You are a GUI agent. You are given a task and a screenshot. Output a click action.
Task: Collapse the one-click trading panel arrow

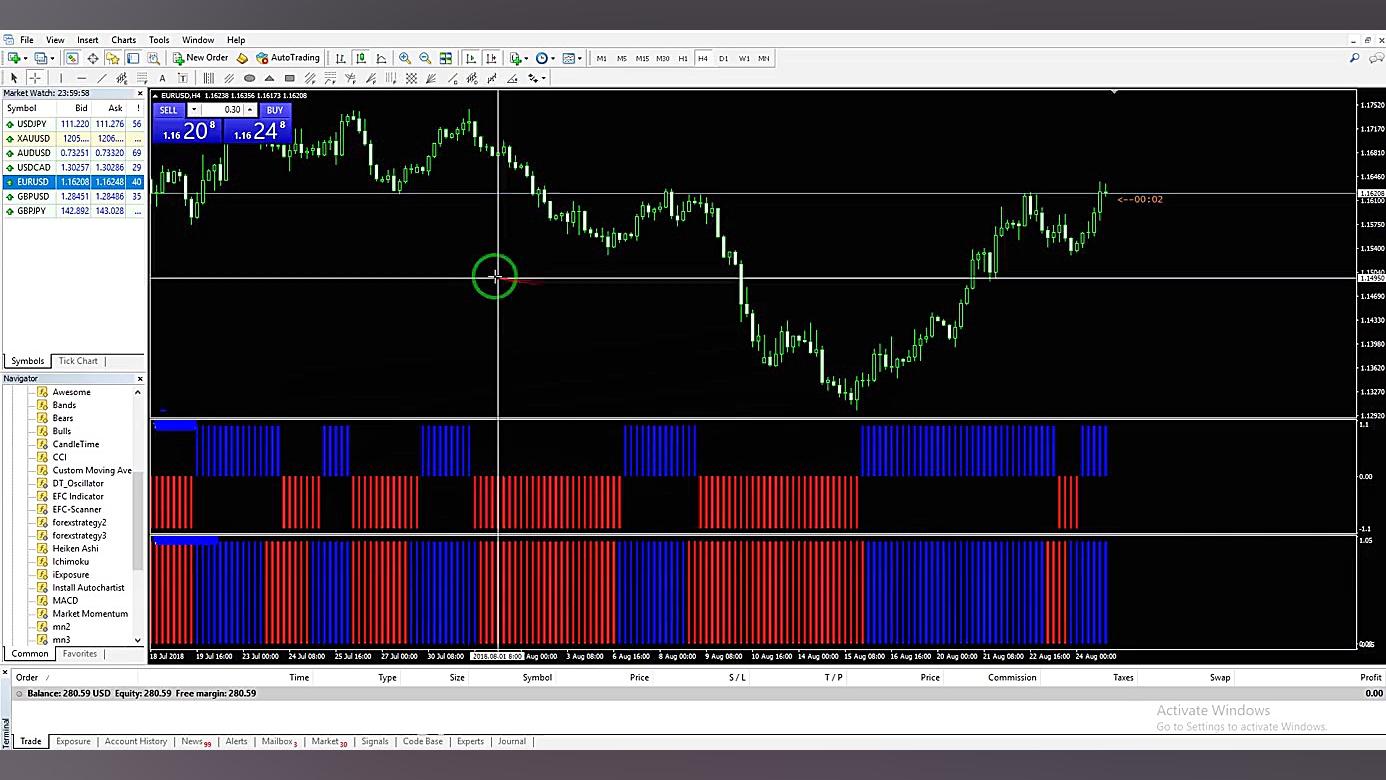[x=157, y=96]
